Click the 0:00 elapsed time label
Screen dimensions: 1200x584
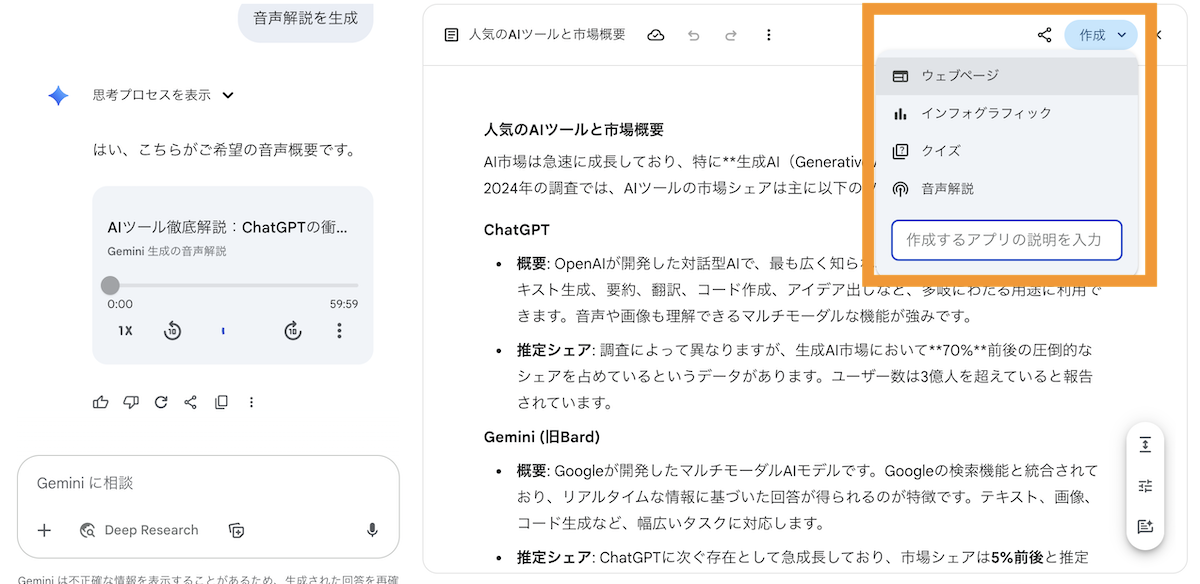[120, 304]
